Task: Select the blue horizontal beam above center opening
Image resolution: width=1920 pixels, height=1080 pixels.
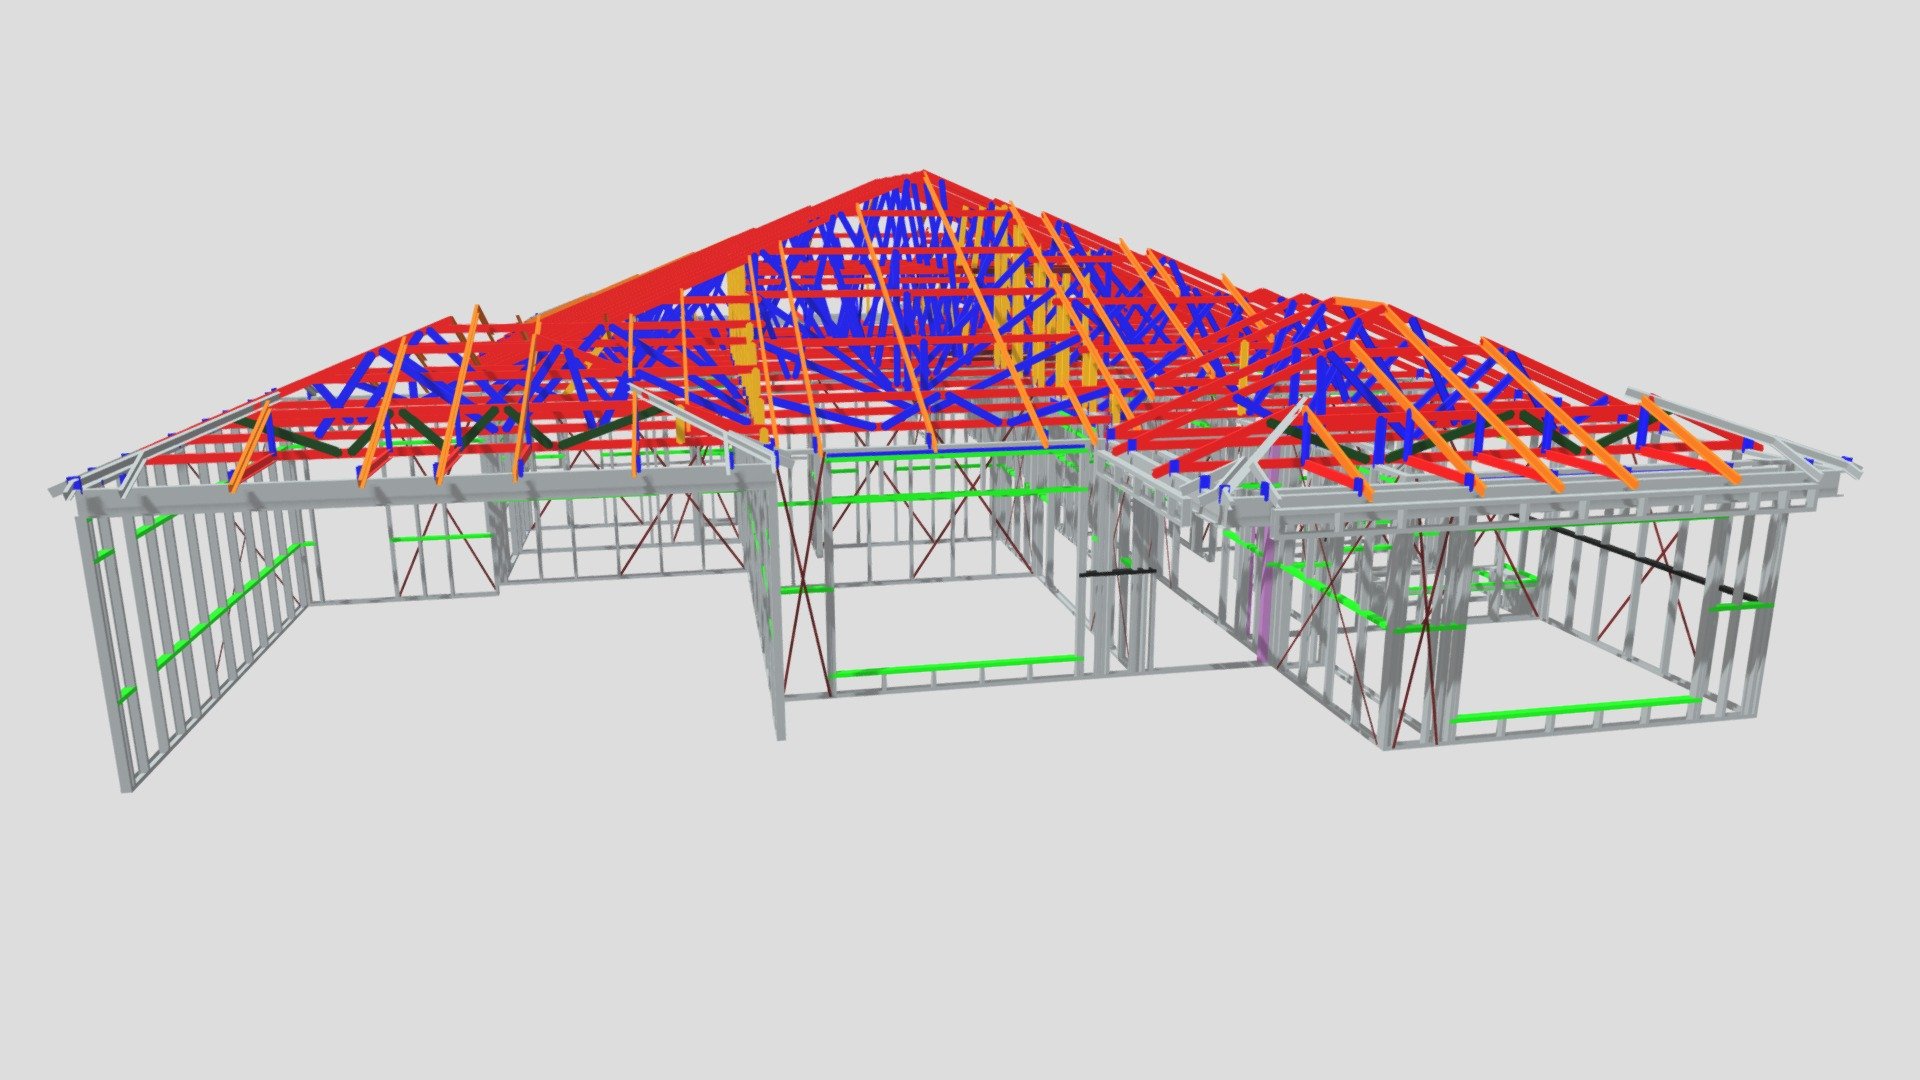Action: click(955, 452)
